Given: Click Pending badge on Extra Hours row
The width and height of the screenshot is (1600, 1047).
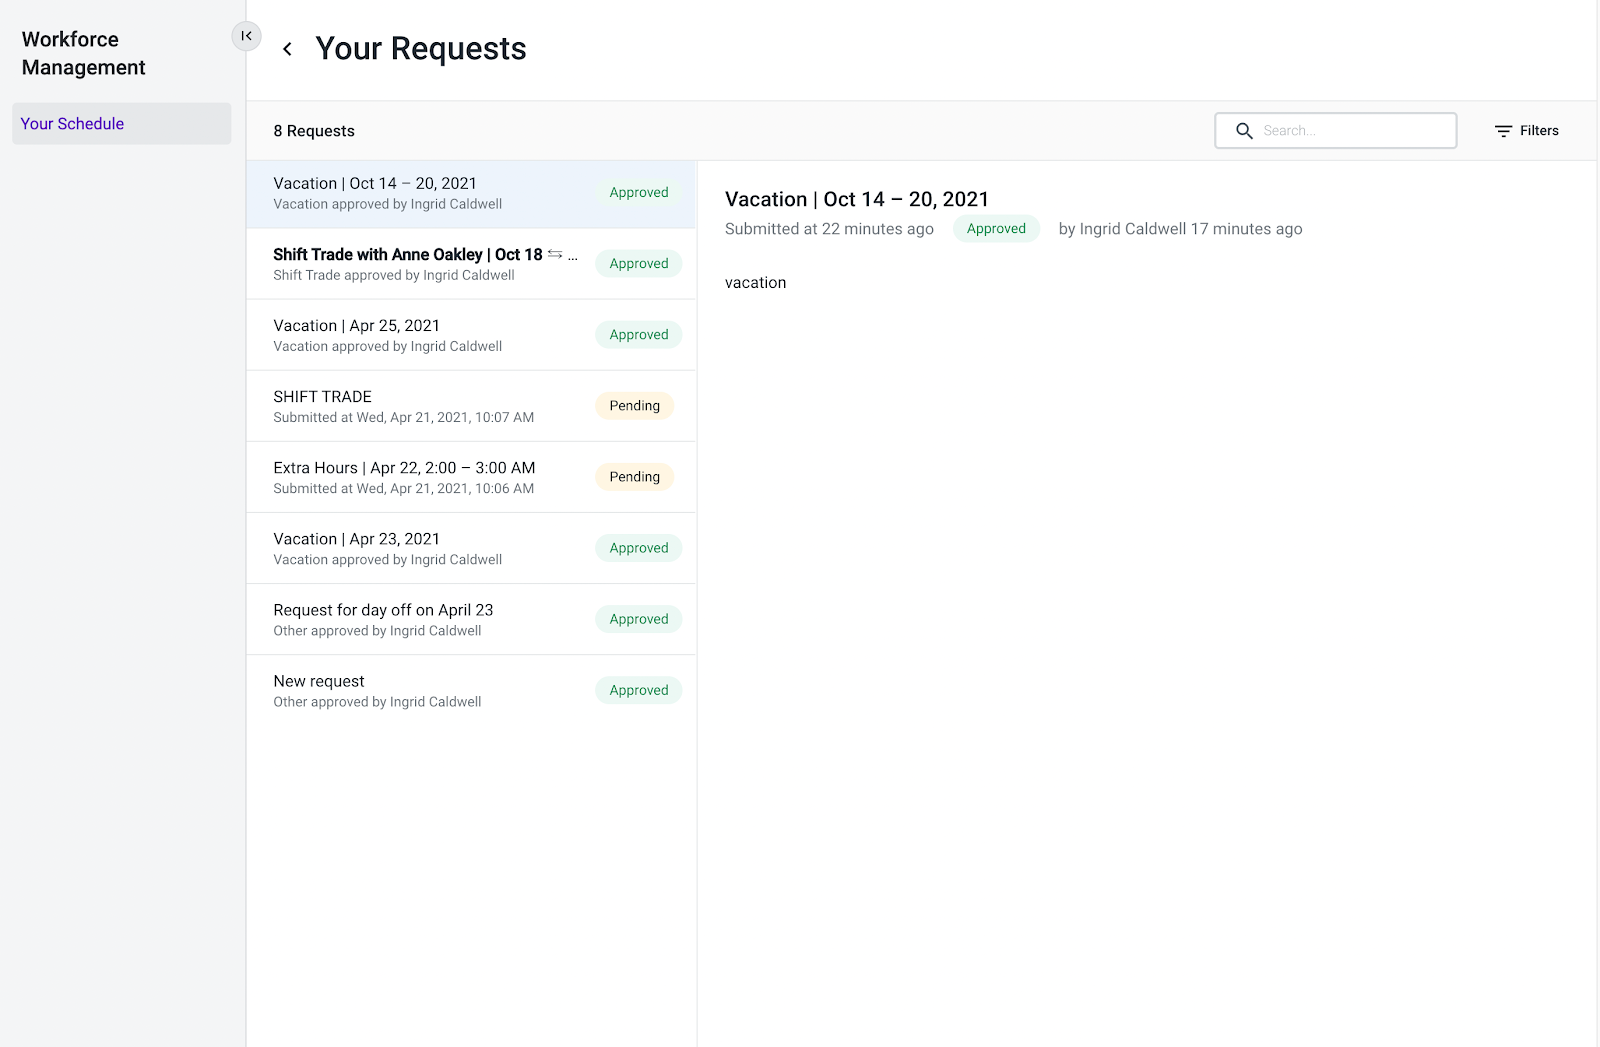Looking at the screenshot, I should 635,477.
